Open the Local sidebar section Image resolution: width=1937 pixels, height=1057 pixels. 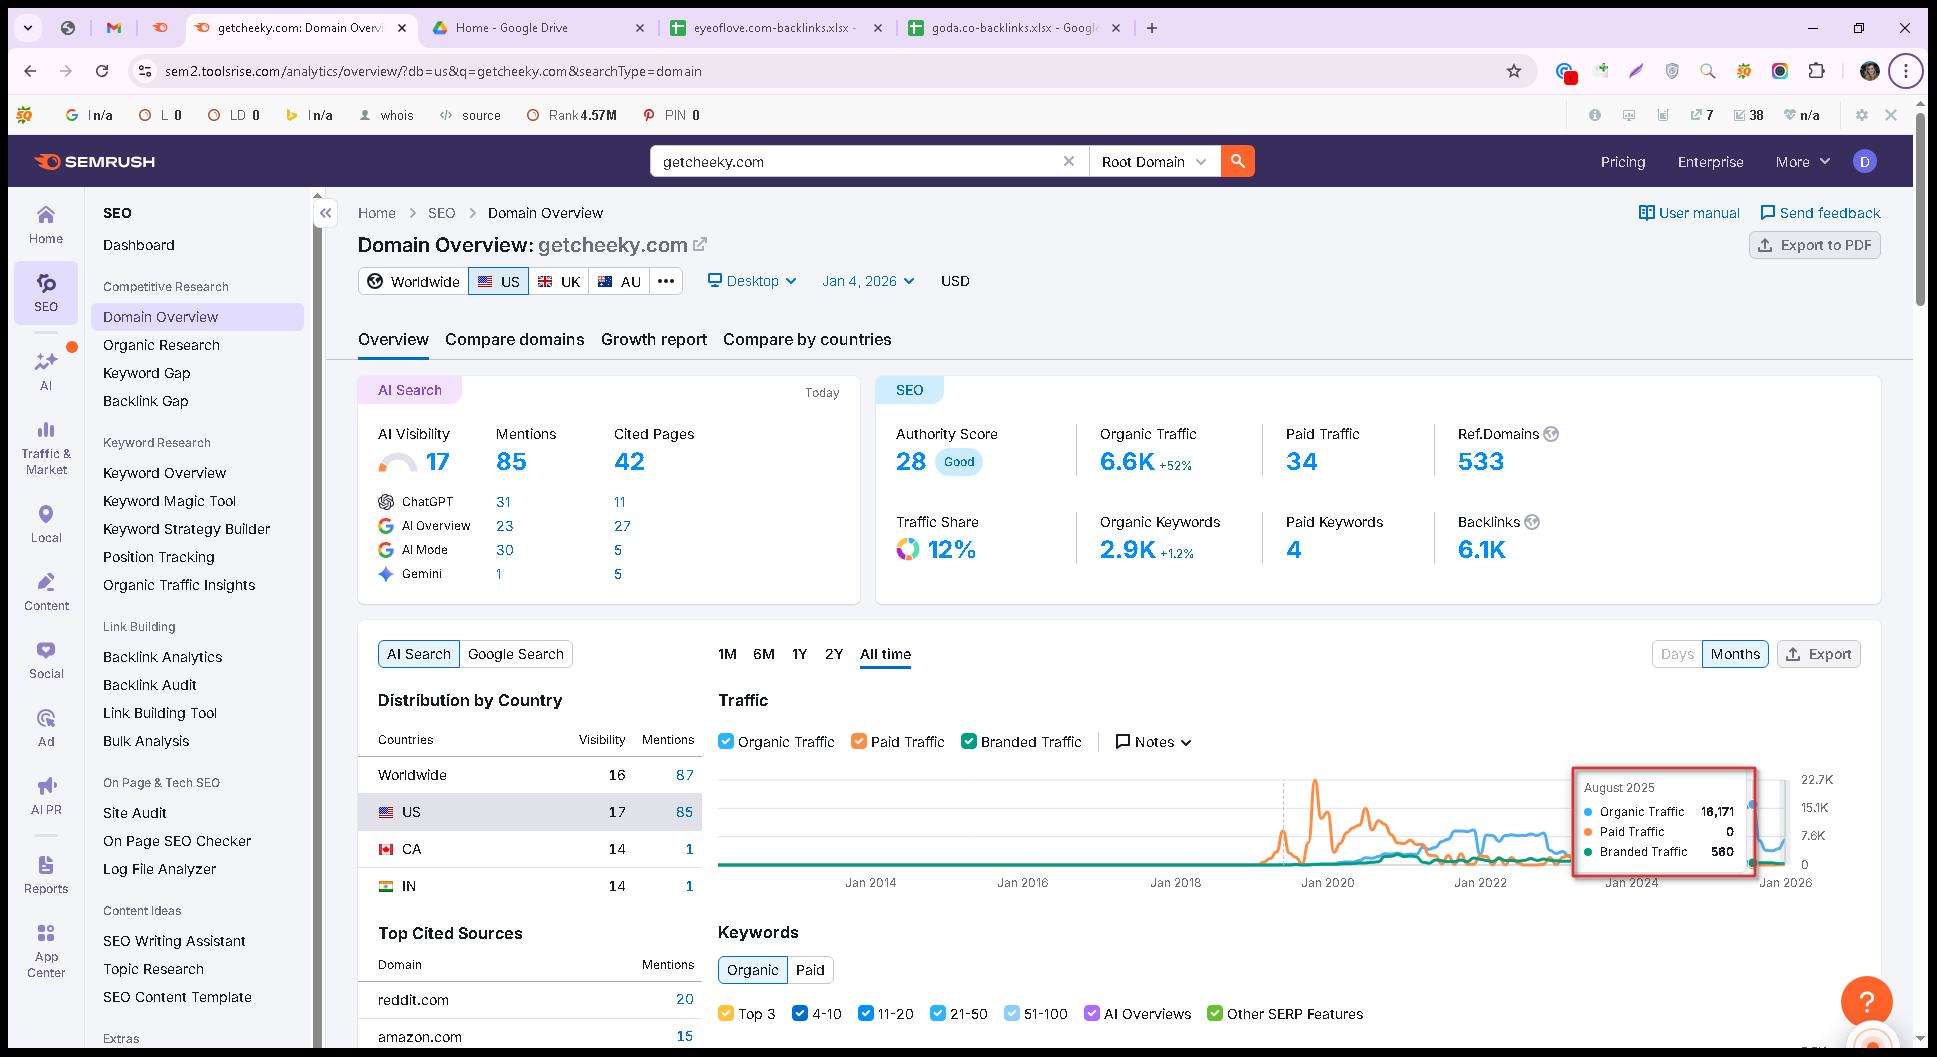point(46,524)
